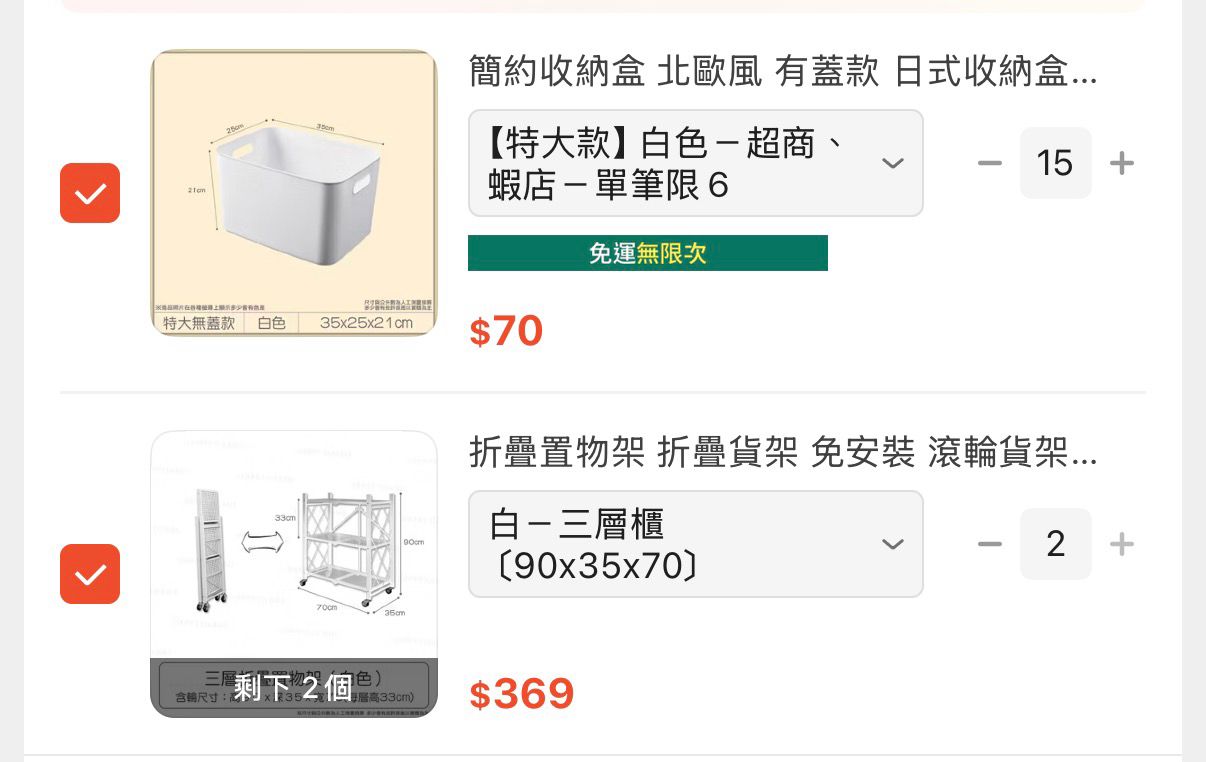Tap the 剩下2個 remaining stock label
This screenshot has height=762, width=1206.
pyautogui.click(x=293, y=688)
